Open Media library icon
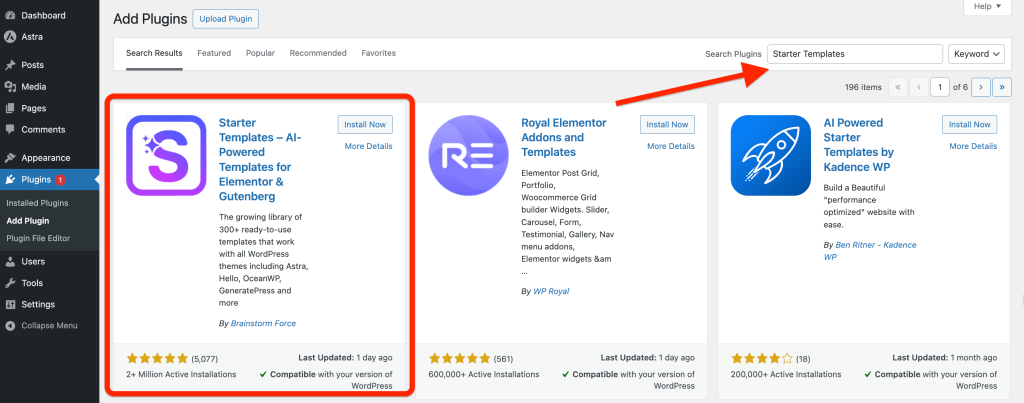Screen dimensions: 1024x403 pos(10,87)
